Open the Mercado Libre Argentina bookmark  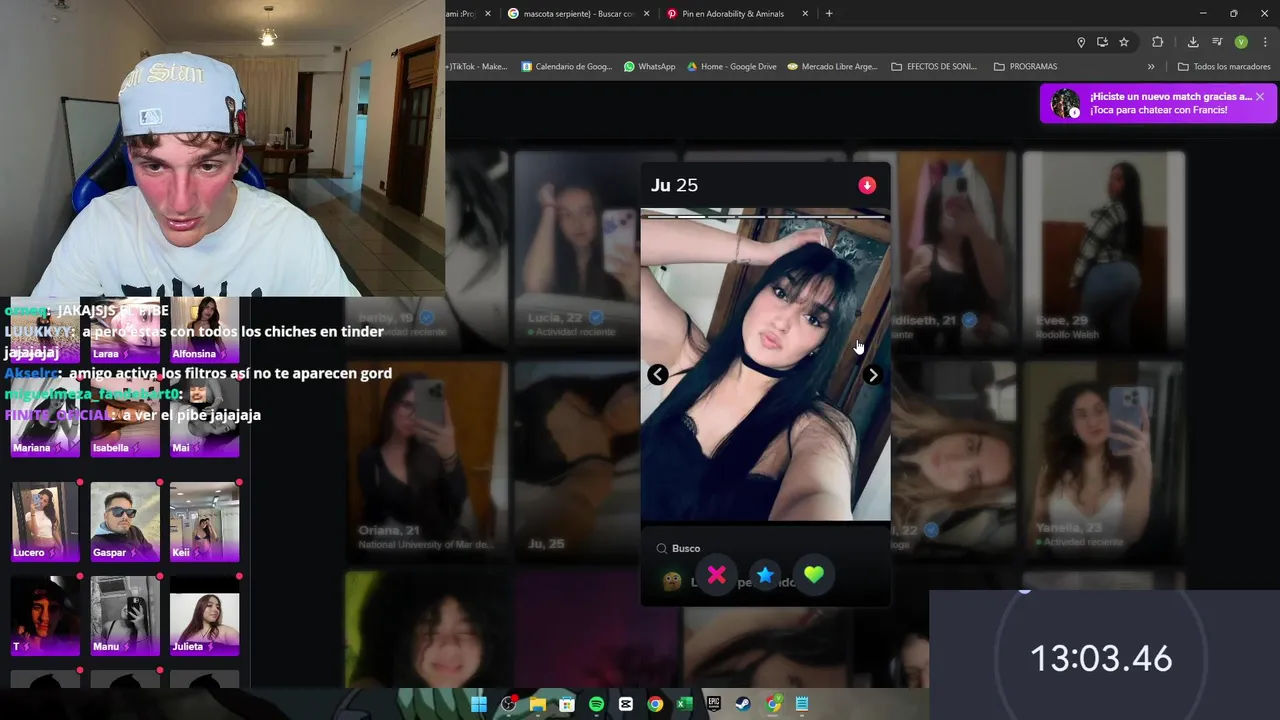coord(832,67)
